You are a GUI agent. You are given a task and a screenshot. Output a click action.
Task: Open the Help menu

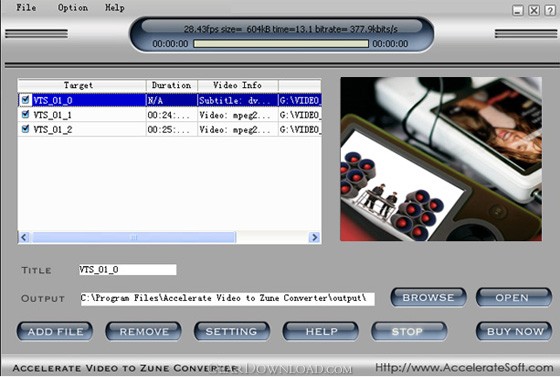[x=115, y=7]
